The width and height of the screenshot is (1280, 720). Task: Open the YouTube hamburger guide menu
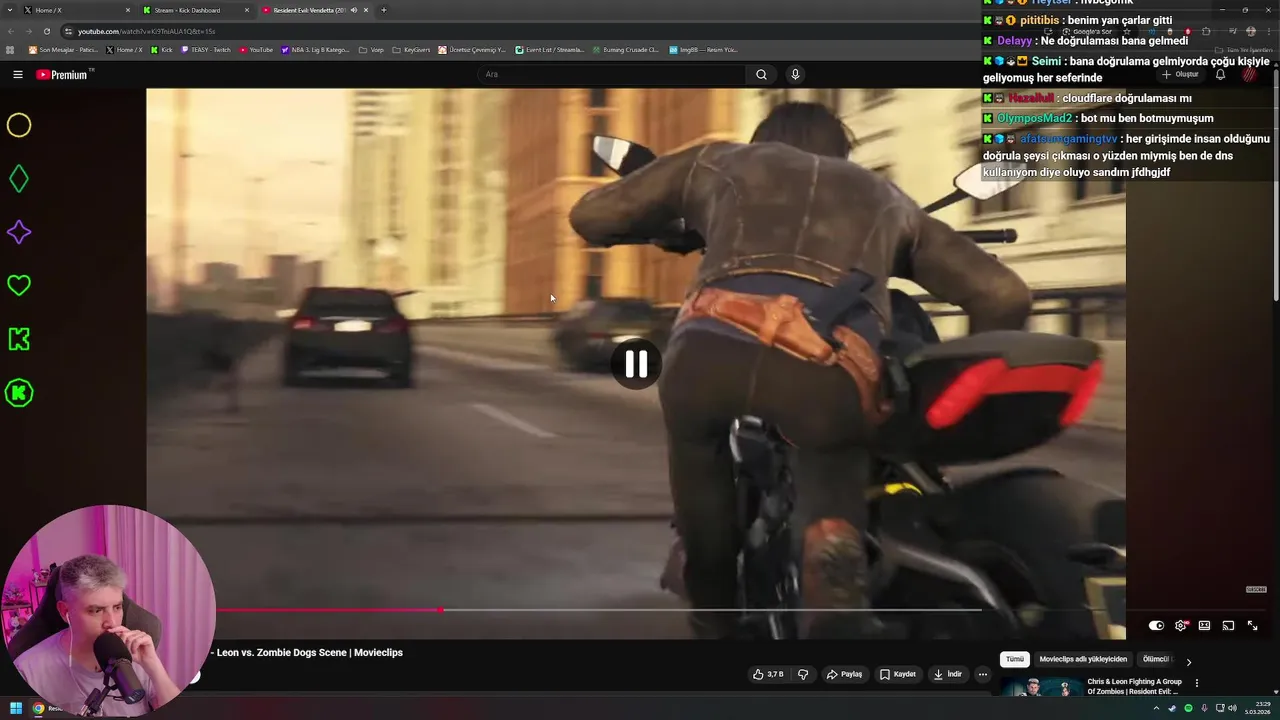click(x=18, y=74)
